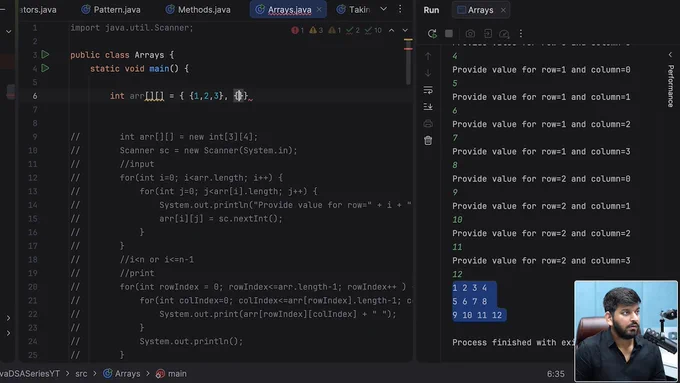The height and width of the screenshot is (383, 680).
Task: Open the Performance vertical tool tab
Action: tap(670, 86)
